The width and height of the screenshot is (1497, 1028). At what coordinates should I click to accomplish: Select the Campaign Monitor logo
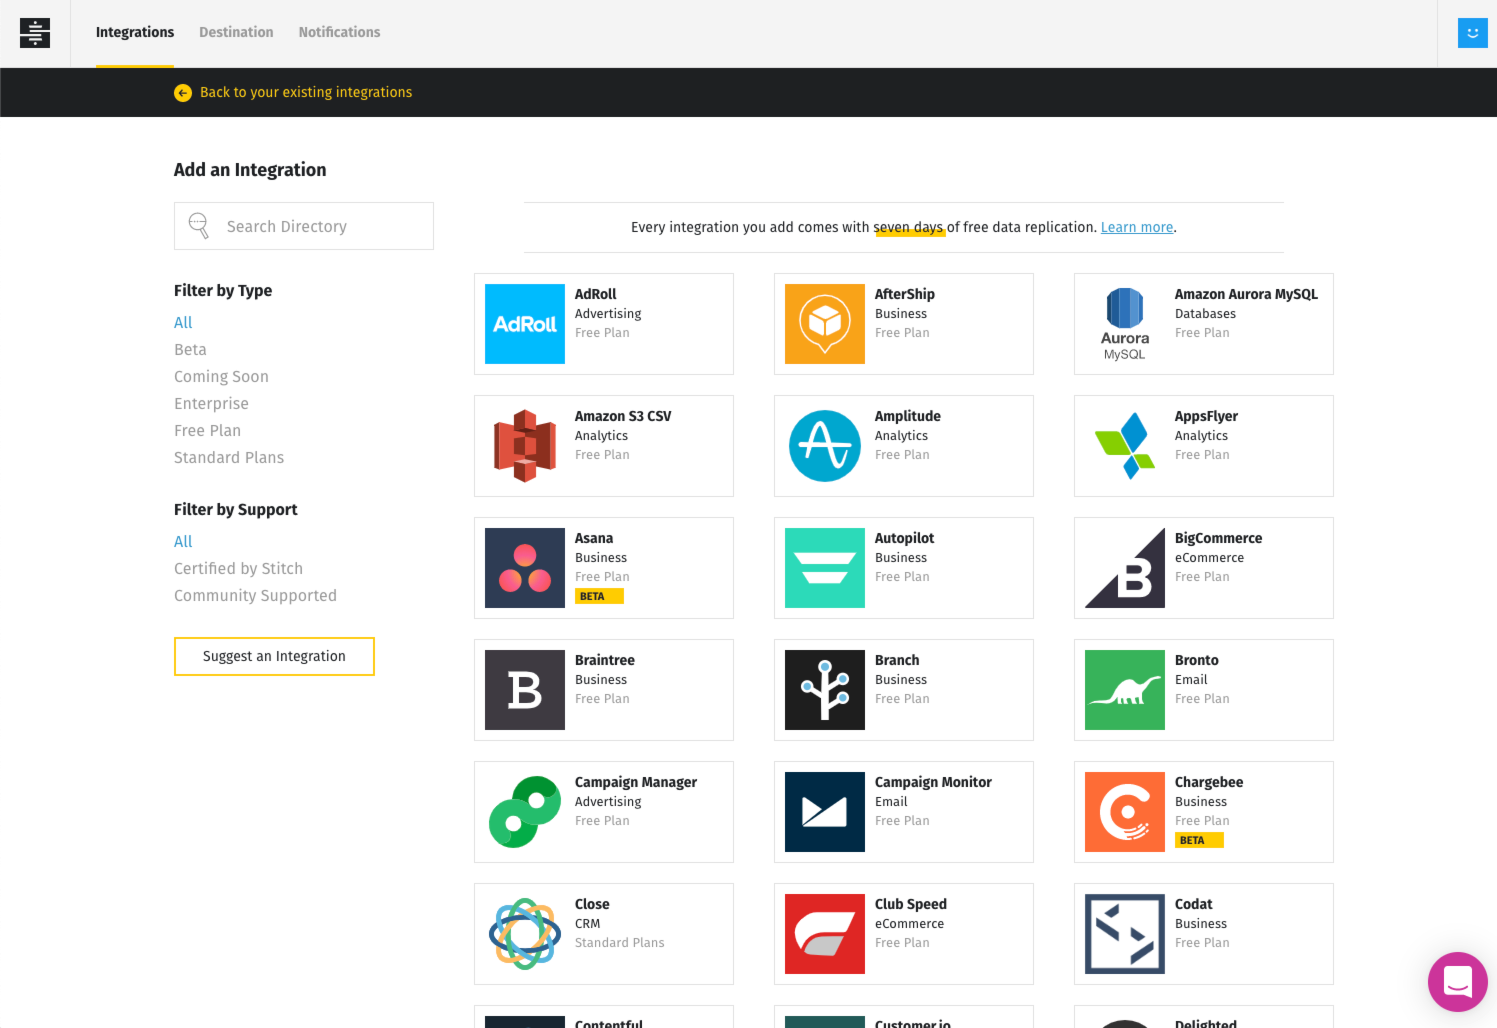click(825, 812)
